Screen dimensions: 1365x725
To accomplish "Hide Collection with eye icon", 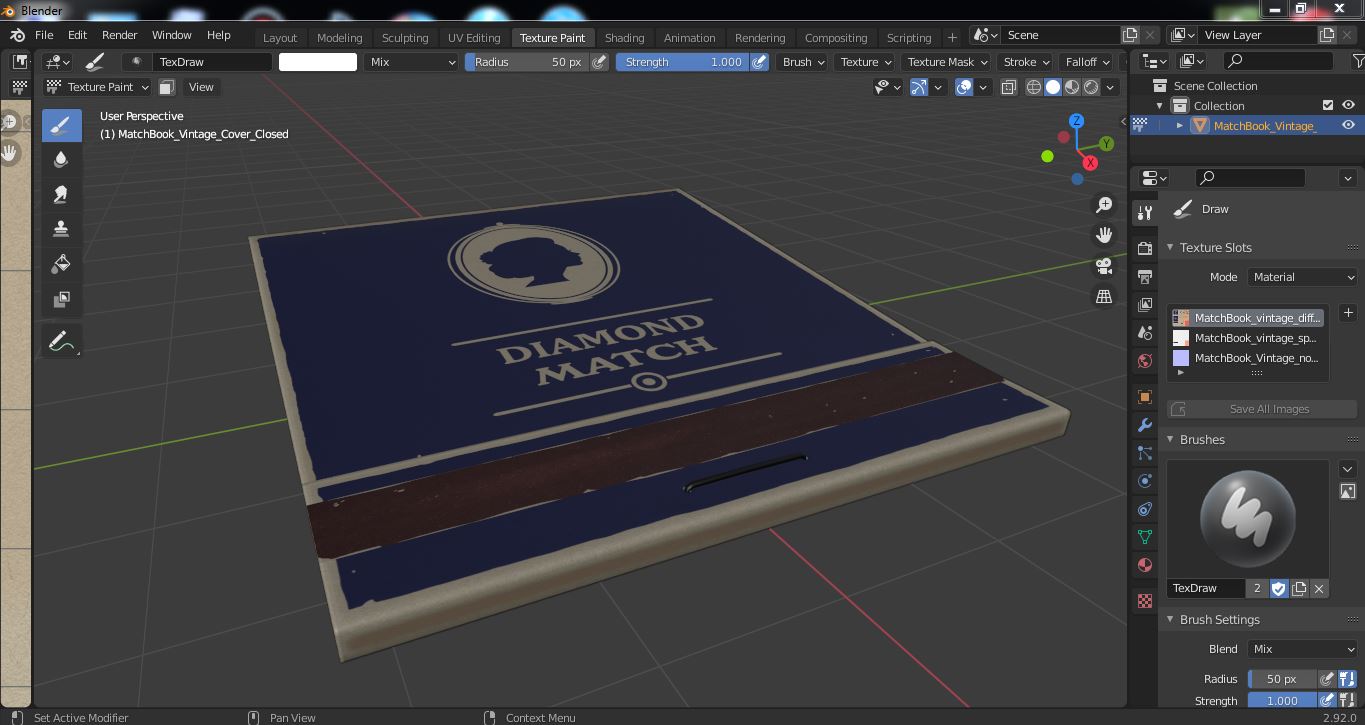I will tap(1348, 105).
